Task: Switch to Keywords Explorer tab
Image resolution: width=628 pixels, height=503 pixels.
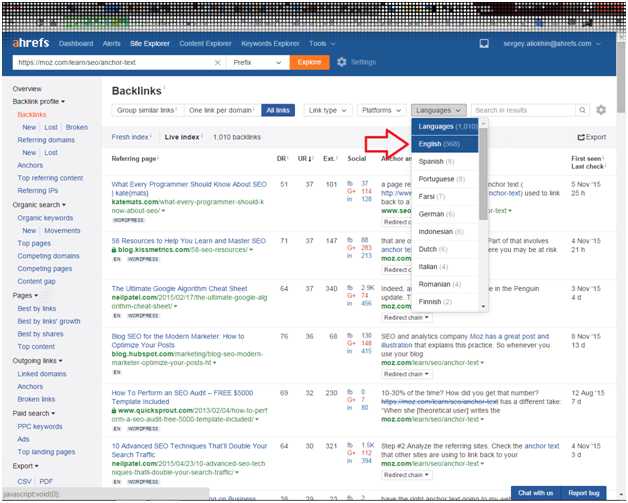Action: 270,44
